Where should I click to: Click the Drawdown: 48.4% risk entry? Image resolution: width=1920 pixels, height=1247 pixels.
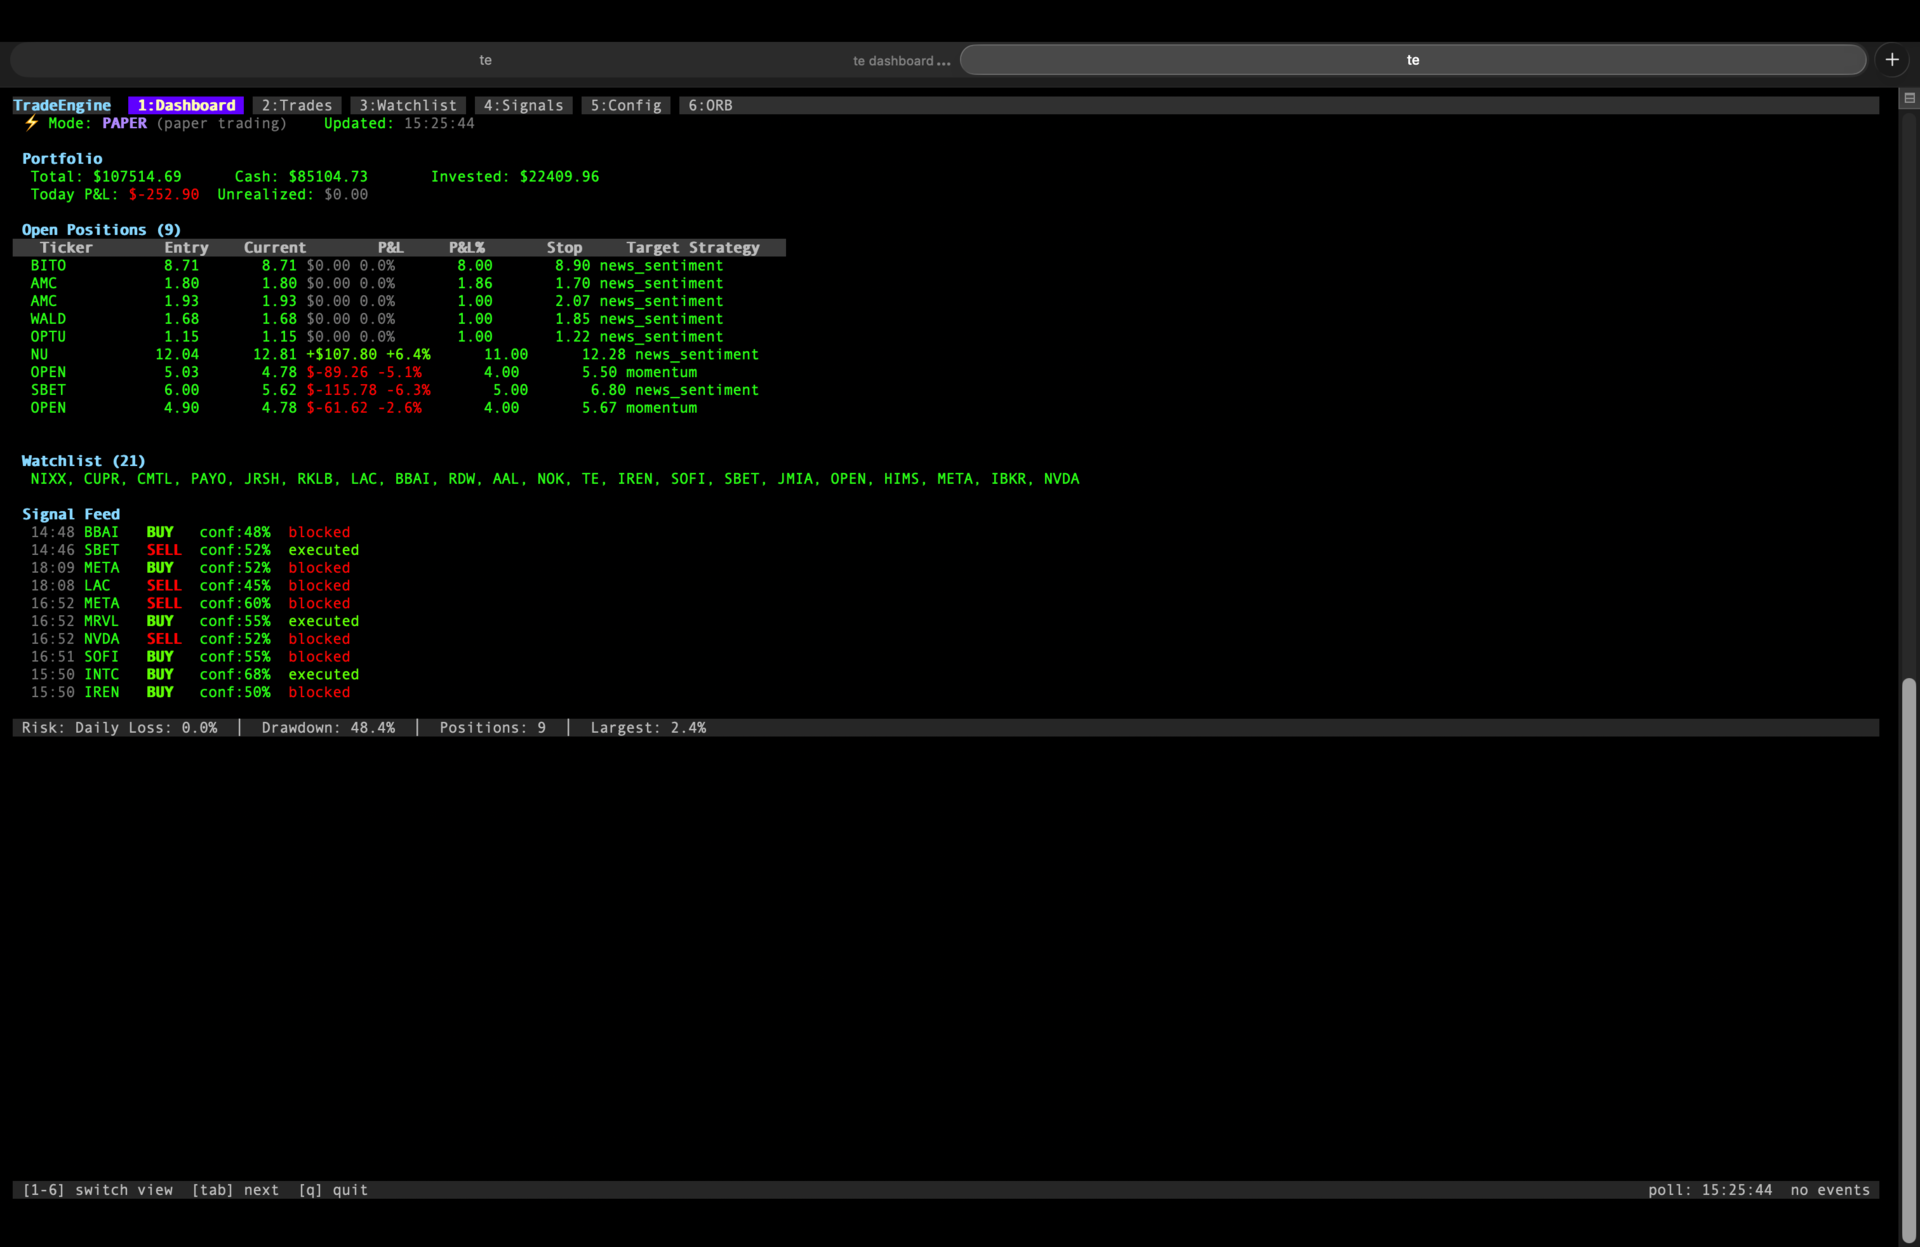pos(328,728)
